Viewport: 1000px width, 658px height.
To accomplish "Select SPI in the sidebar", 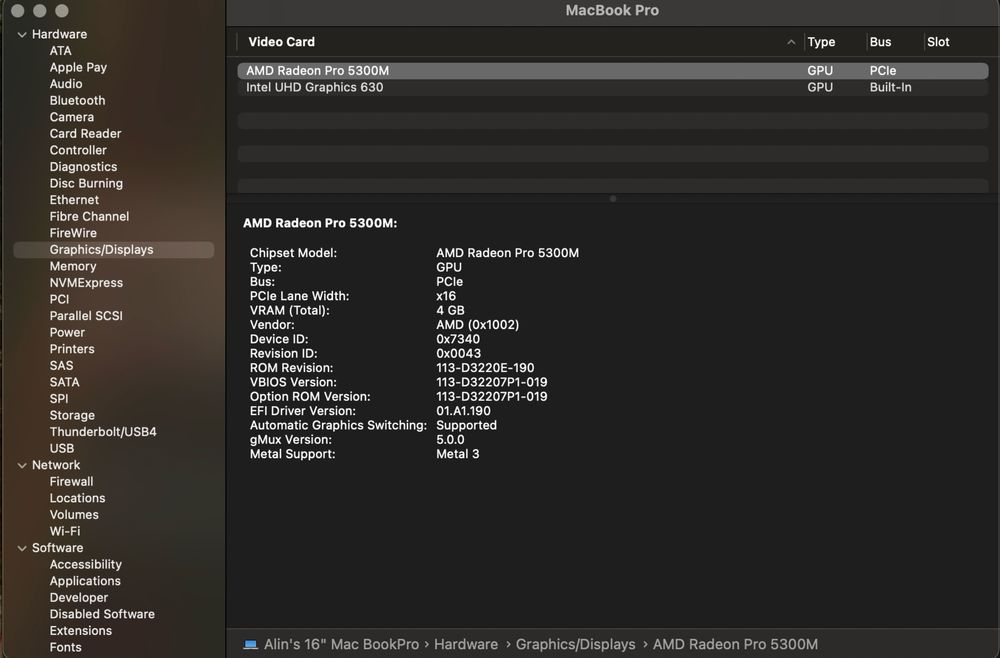I will (59, 399).
